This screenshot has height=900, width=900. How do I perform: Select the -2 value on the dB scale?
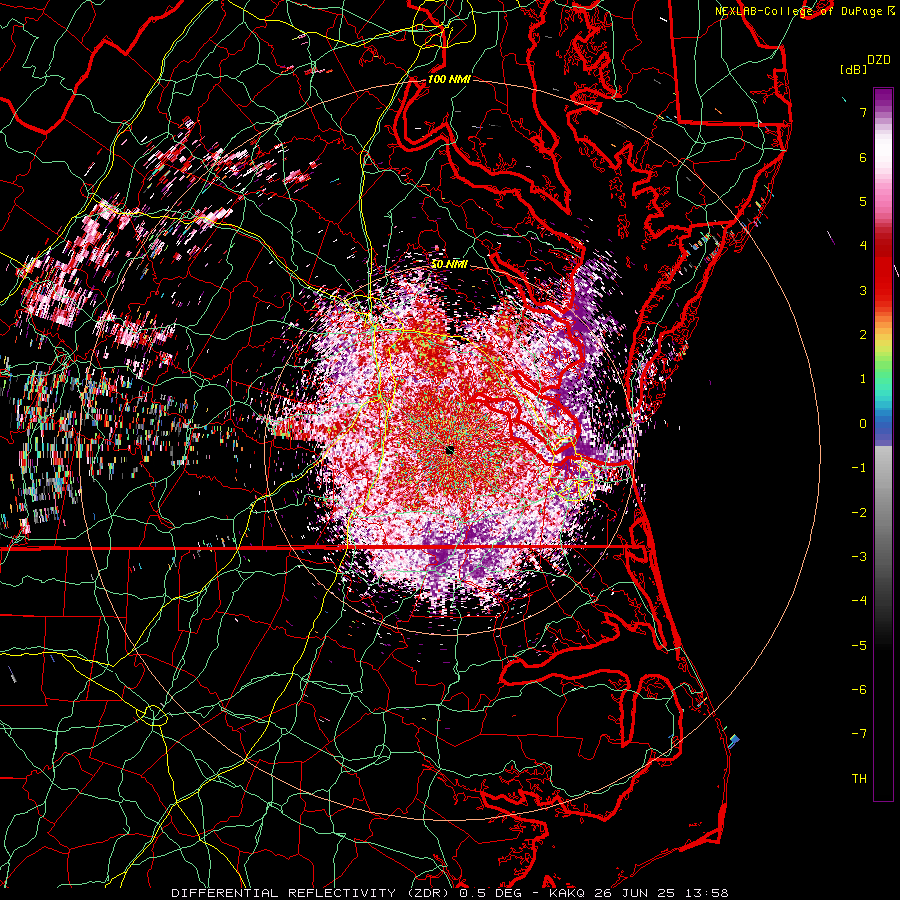coord(859,513)
